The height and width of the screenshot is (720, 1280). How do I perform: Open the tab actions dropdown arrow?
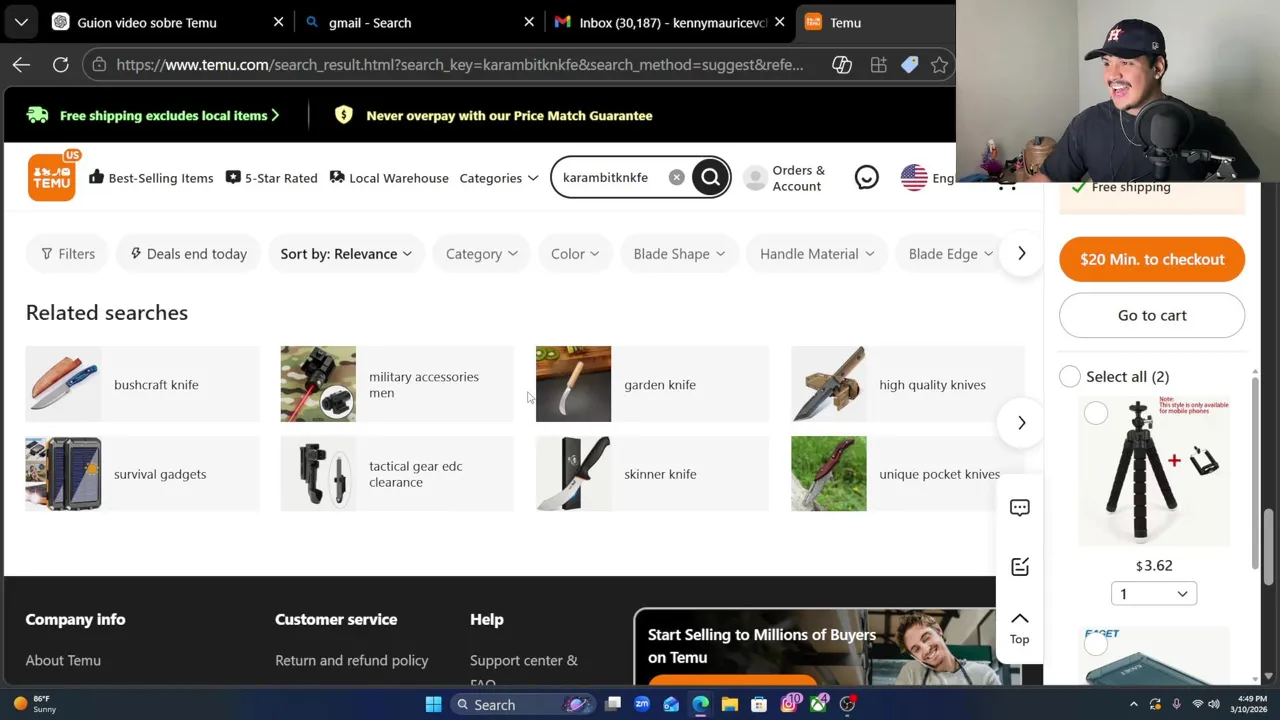(x=21, y=22)
